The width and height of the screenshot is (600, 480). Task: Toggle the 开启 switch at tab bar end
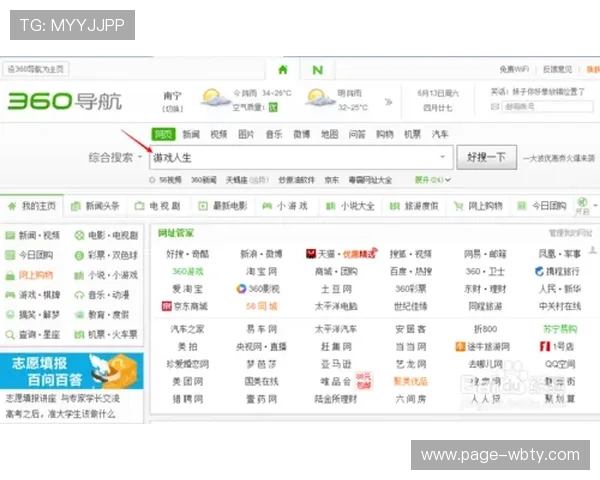point(582,206)
